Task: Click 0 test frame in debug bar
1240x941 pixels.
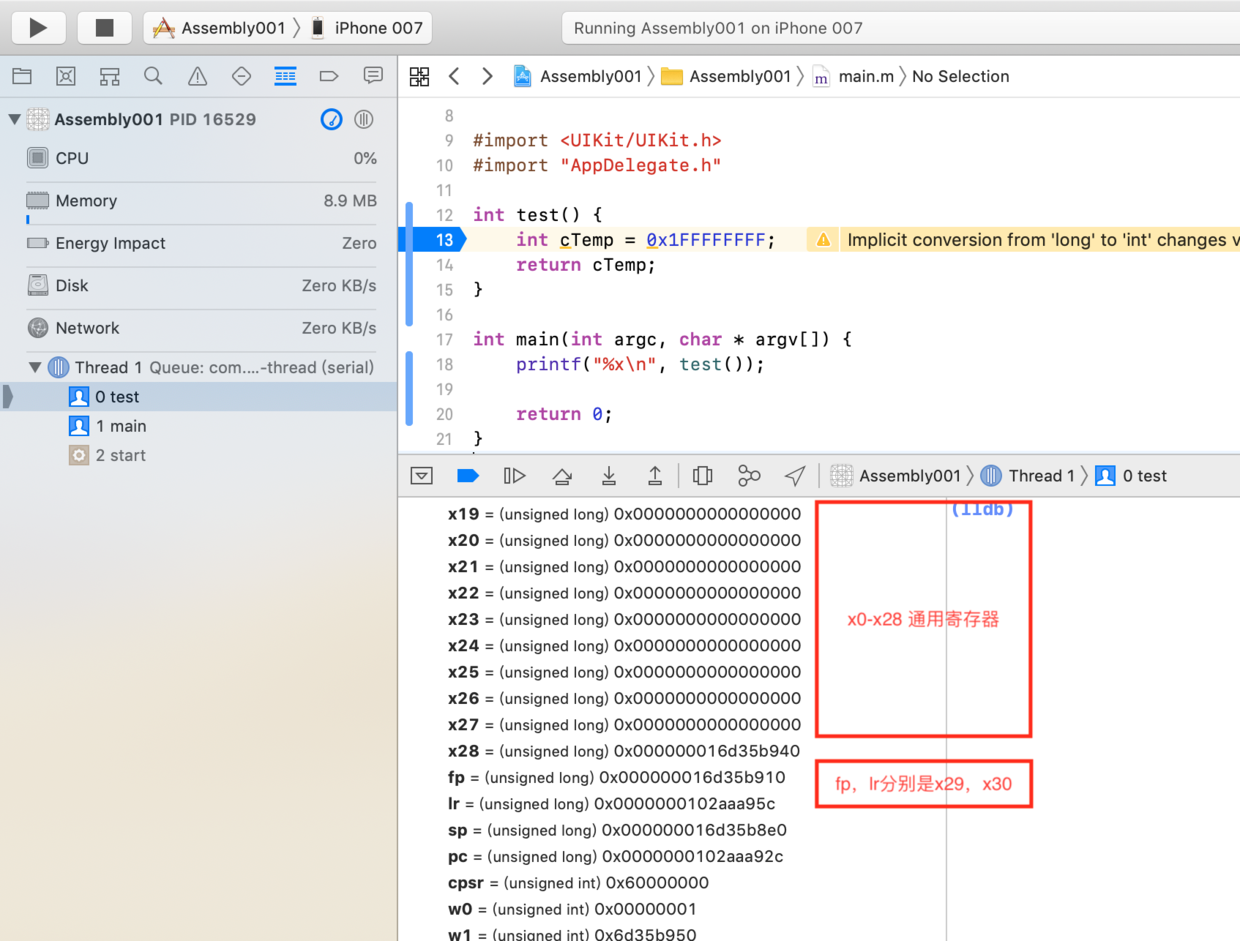Action: pyautogui.click(x=1131, y=476)
